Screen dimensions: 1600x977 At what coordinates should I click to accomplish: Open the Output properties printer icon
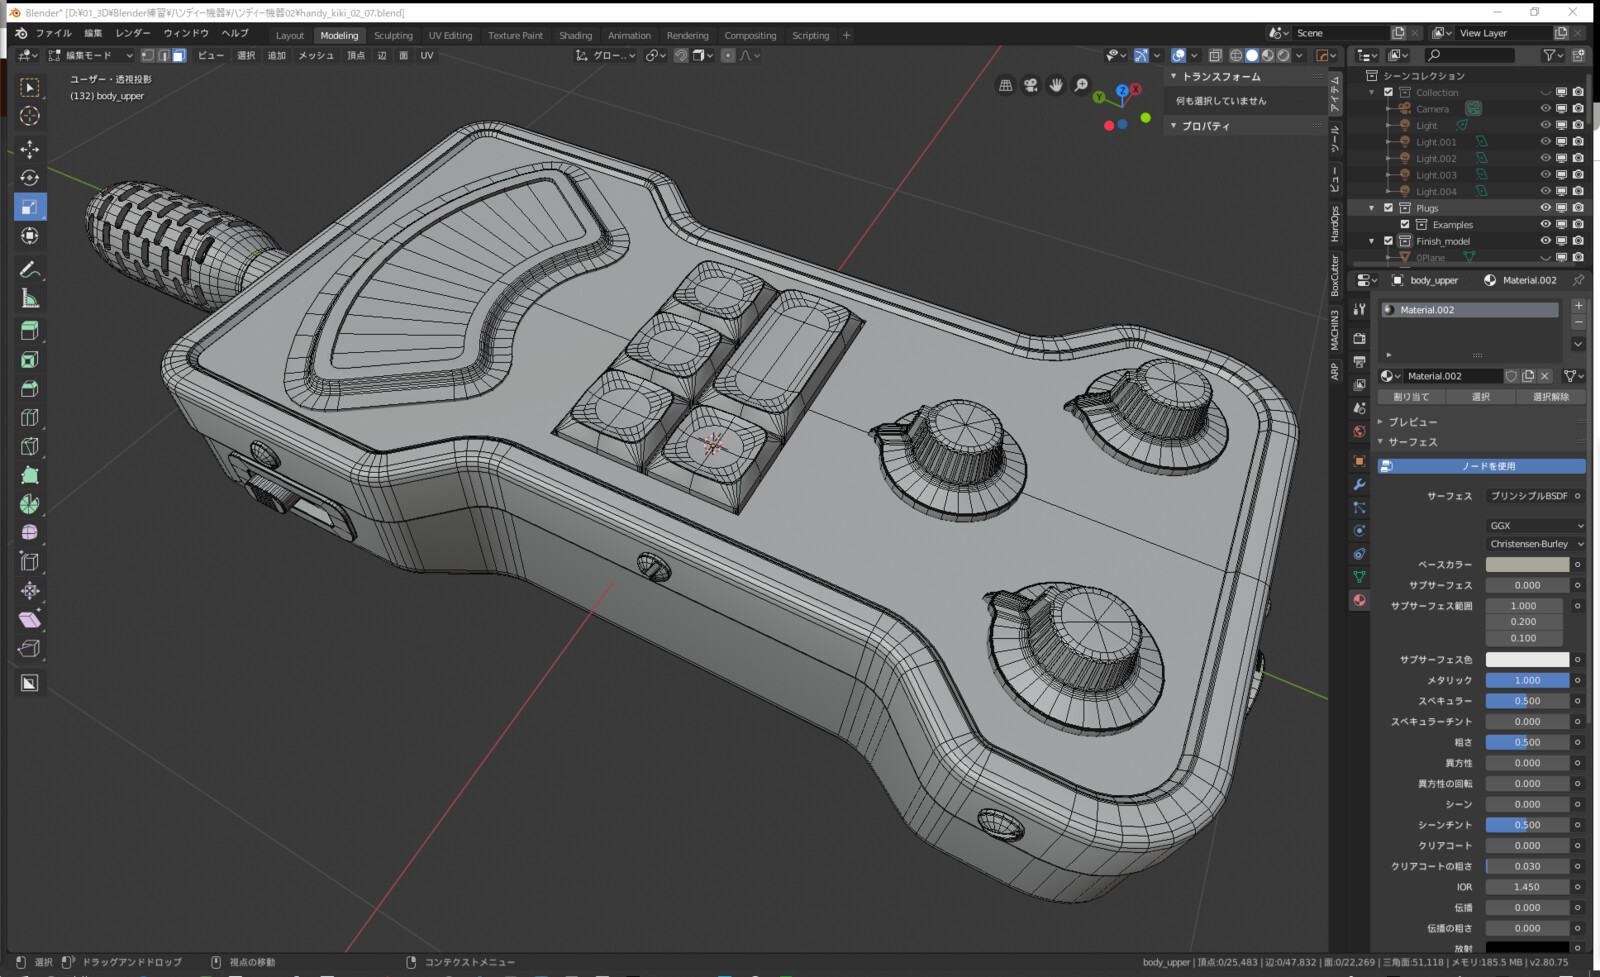click(1359, 362)
